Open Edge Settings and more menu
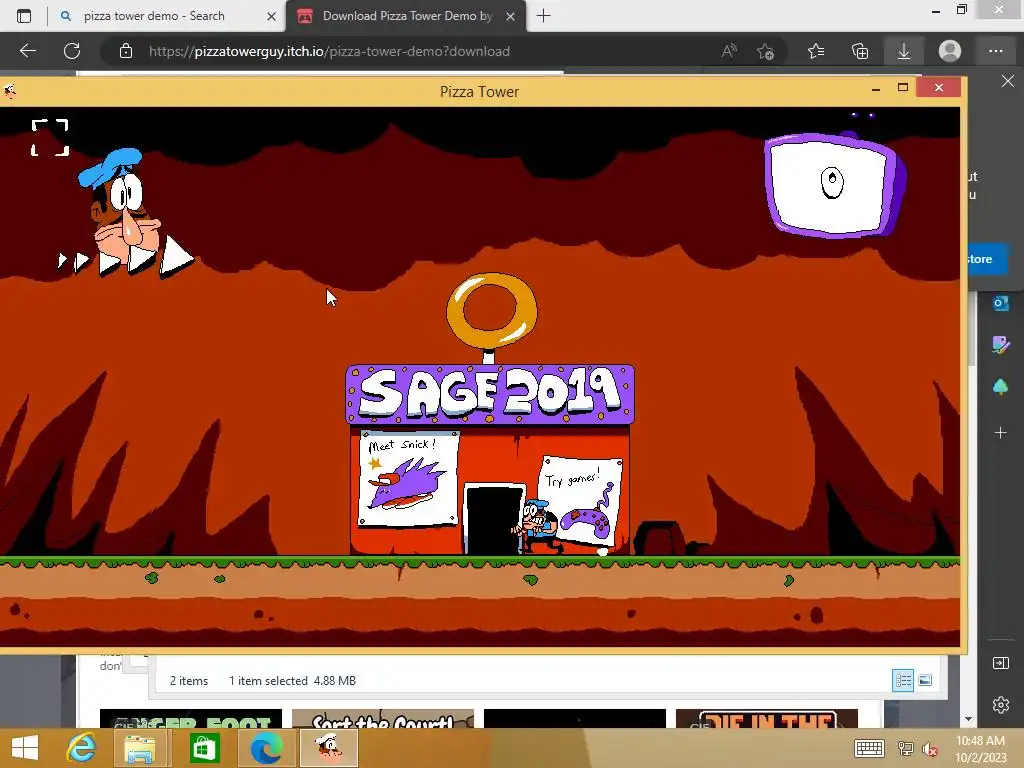This screenshot has height=768, width=1024. [995, 51]
